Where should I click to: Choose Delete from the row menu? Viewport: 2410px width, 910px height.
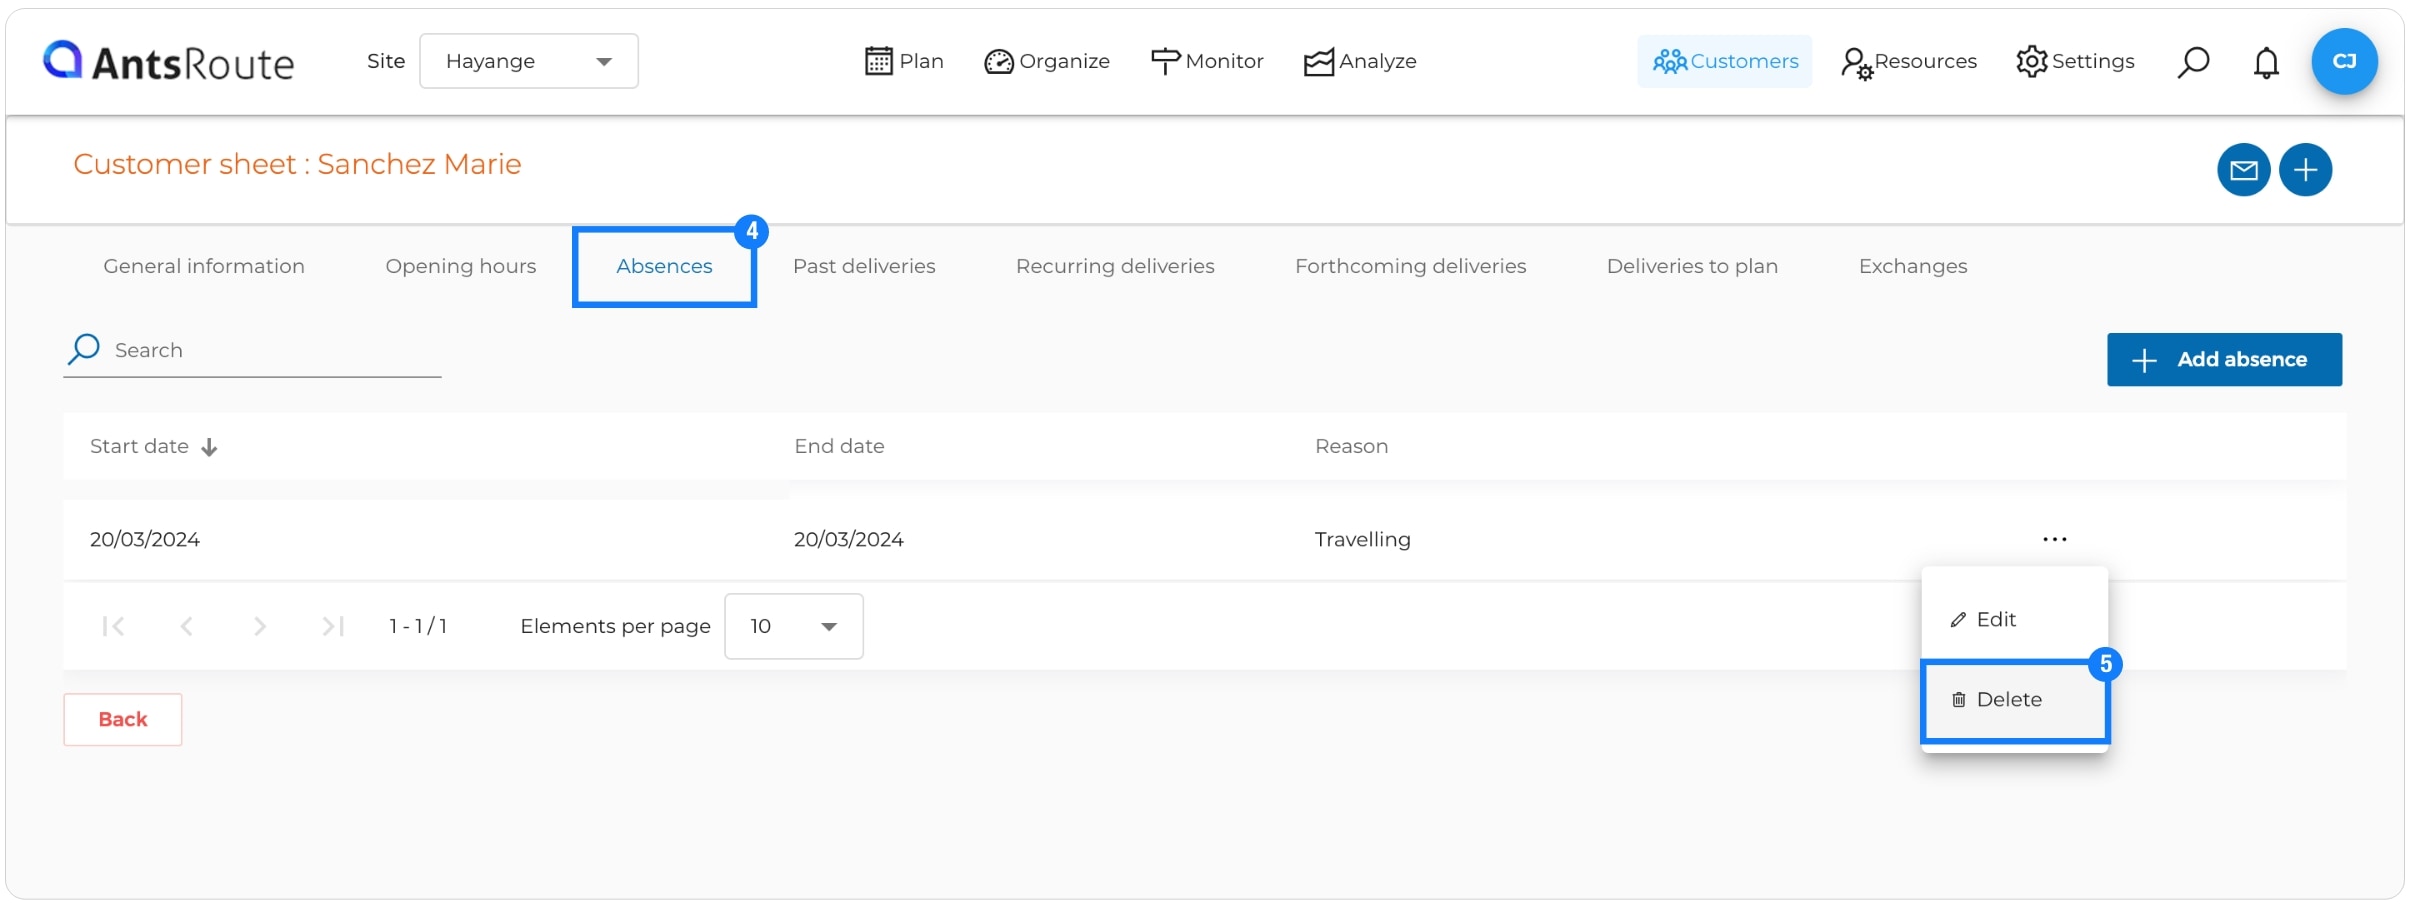point(2014,700)
